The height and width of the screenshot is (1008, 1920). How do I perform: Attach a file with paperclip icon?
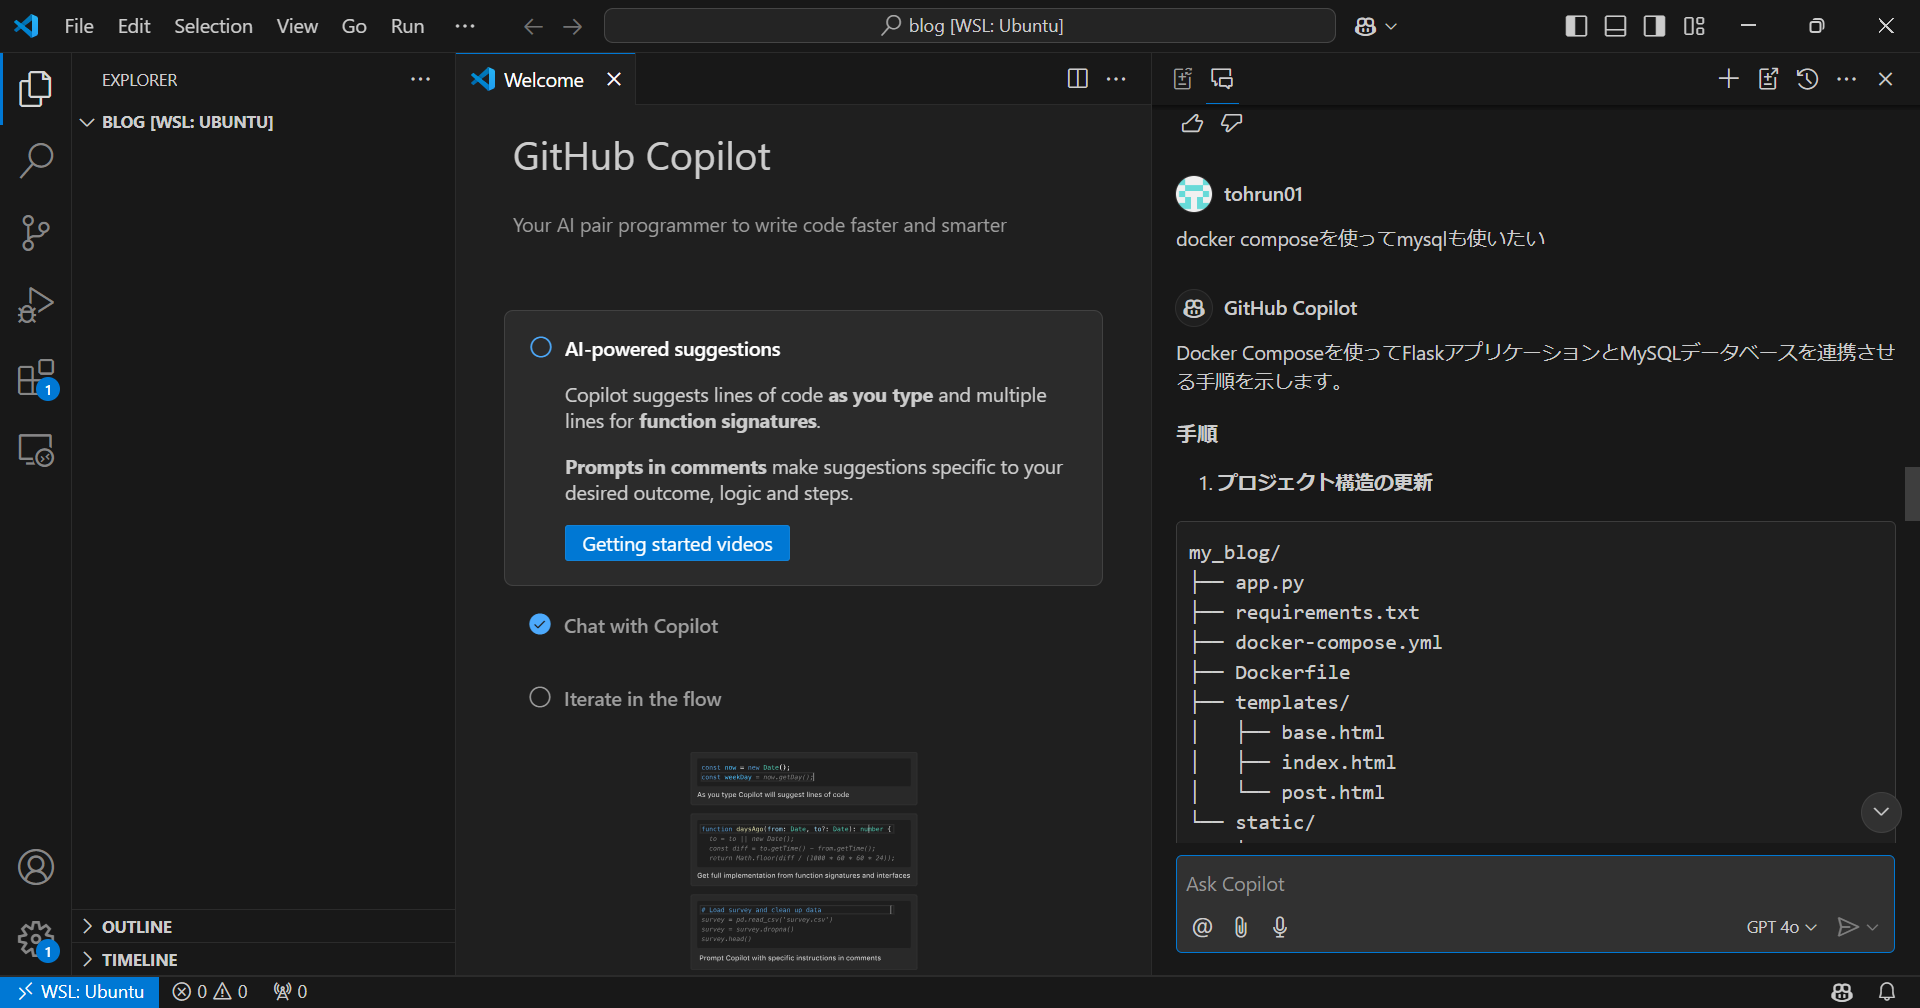[x=1241, y=927]
